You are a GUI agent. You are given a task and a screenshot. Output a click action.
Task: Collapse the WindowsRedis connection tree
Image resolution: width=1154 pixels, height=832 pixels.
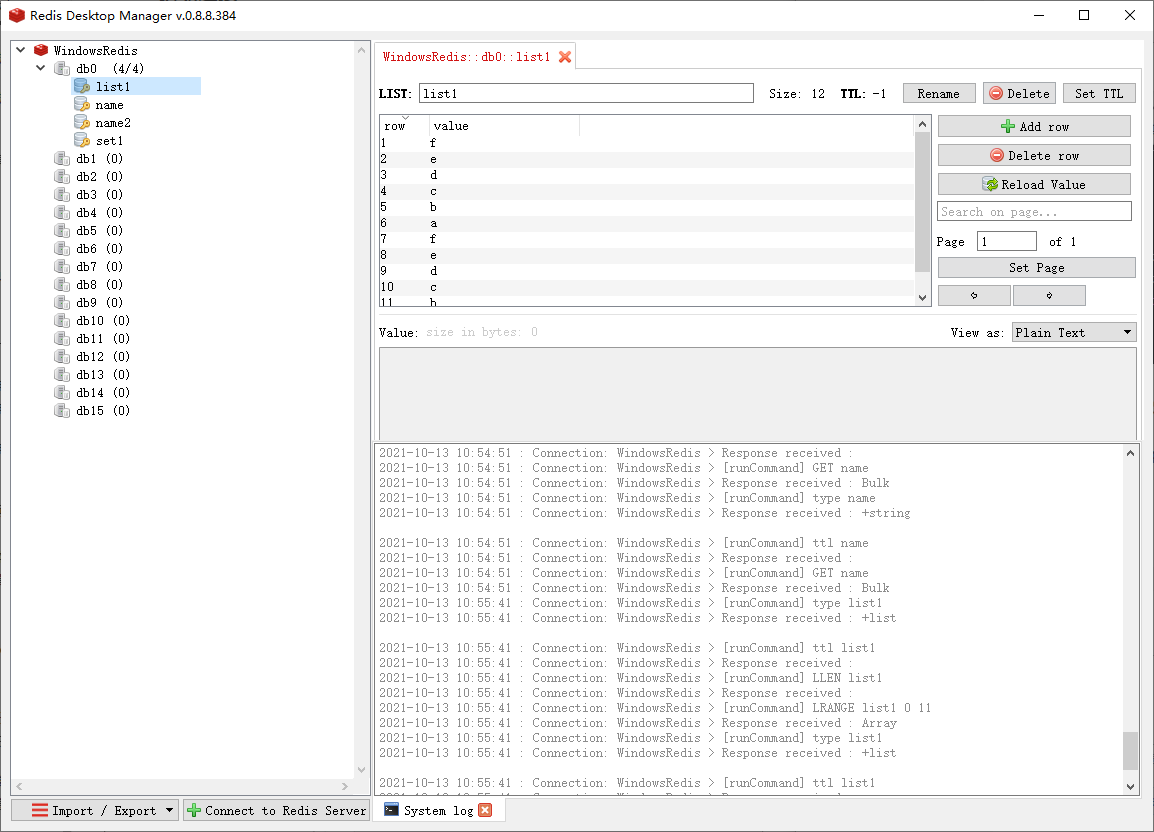[x=21, y=50]
